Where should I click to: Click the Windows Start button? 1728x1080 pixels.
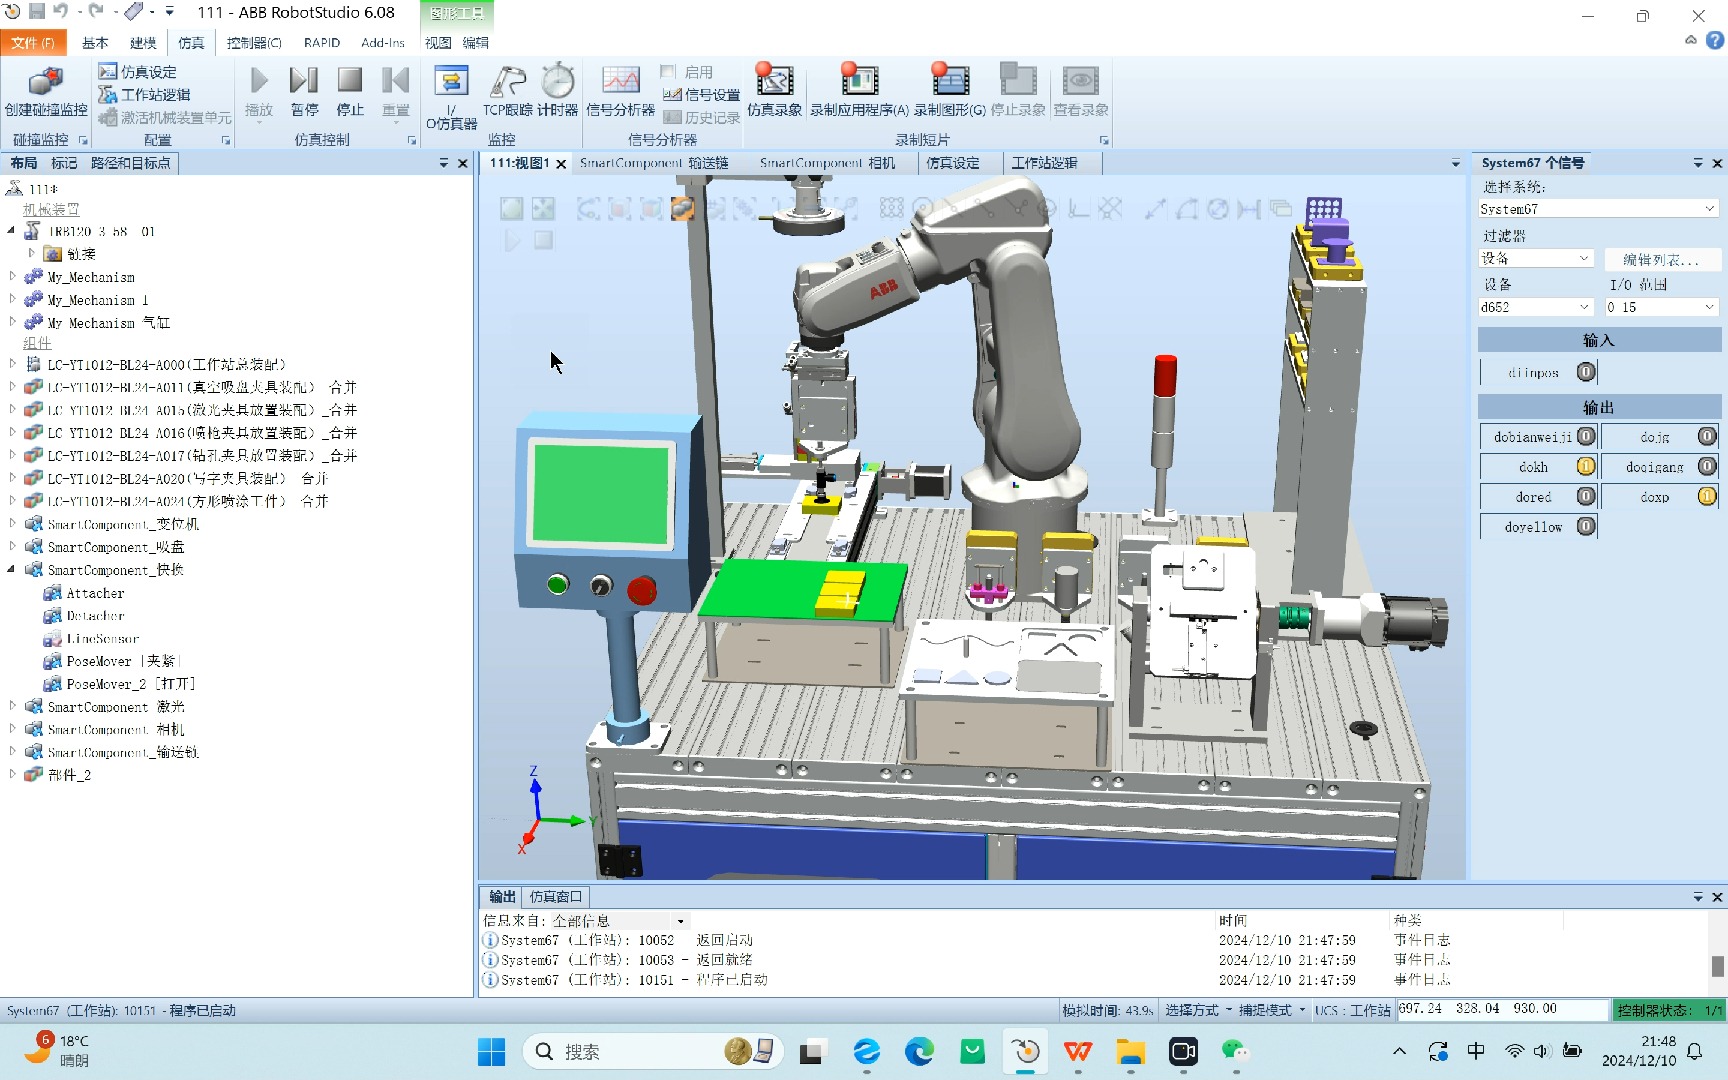(x=491, y=1051)
